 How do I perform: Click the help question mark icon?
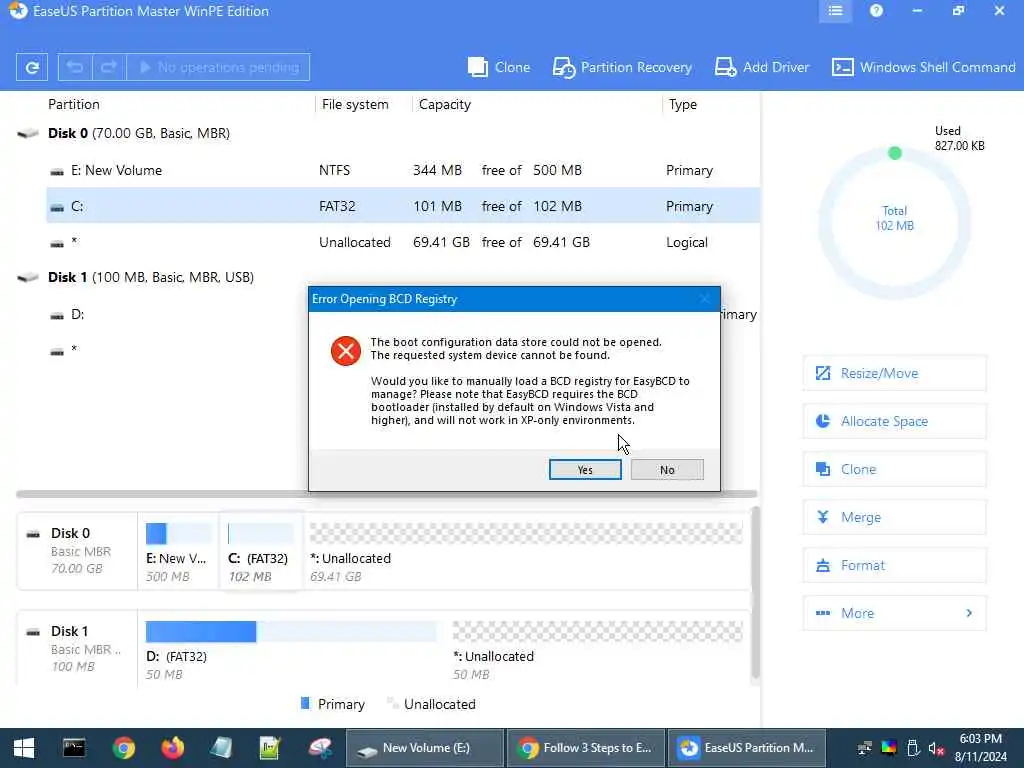(x=876, y=11)
